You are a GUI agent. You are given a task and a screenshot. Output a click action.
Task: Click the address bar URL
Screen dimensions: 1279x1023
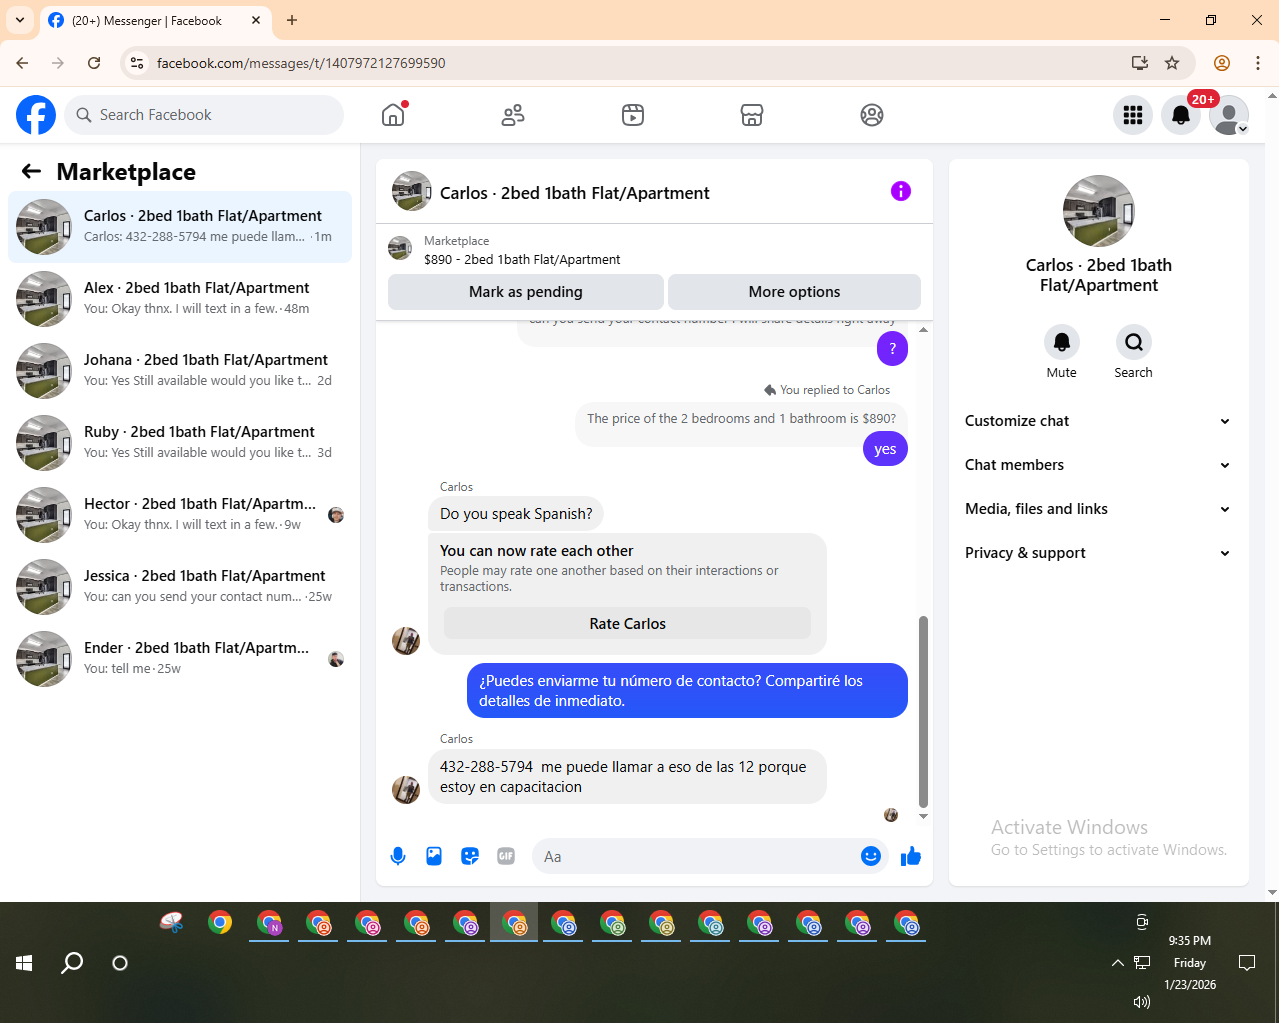pyautogui.click(x=301, y=63)
